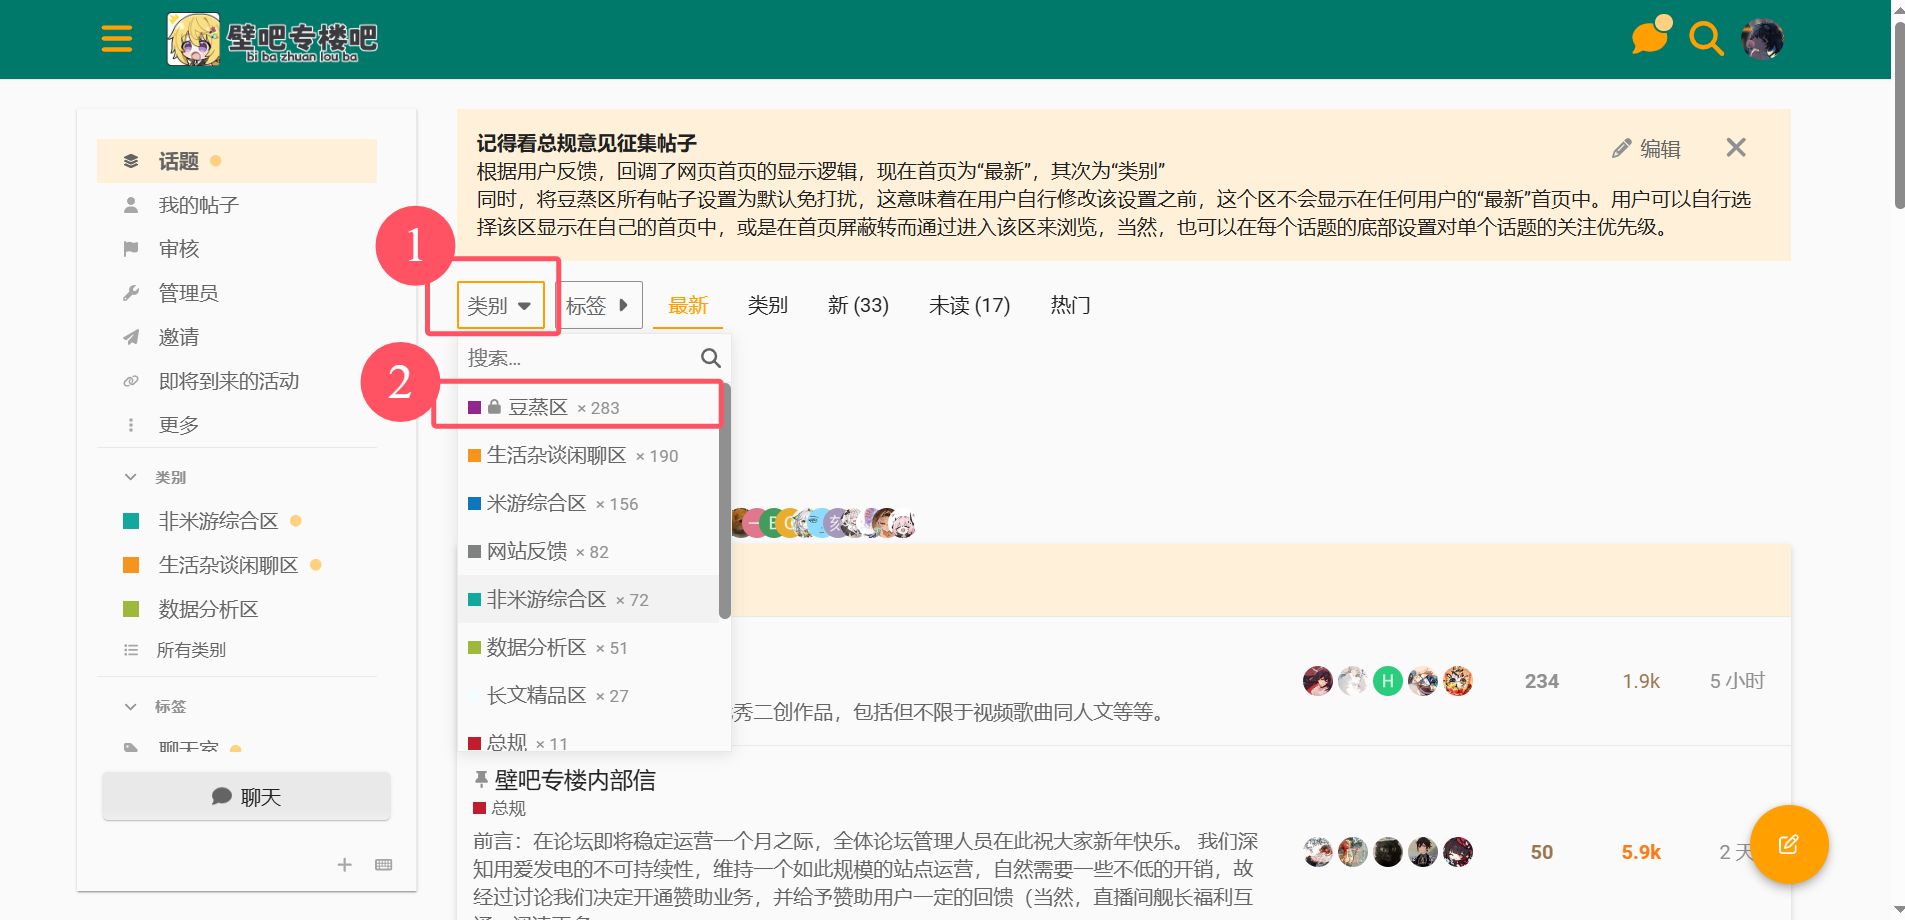Switch to the 热门 tab
Screen dimensions: 1905x920
(1070, 306)
